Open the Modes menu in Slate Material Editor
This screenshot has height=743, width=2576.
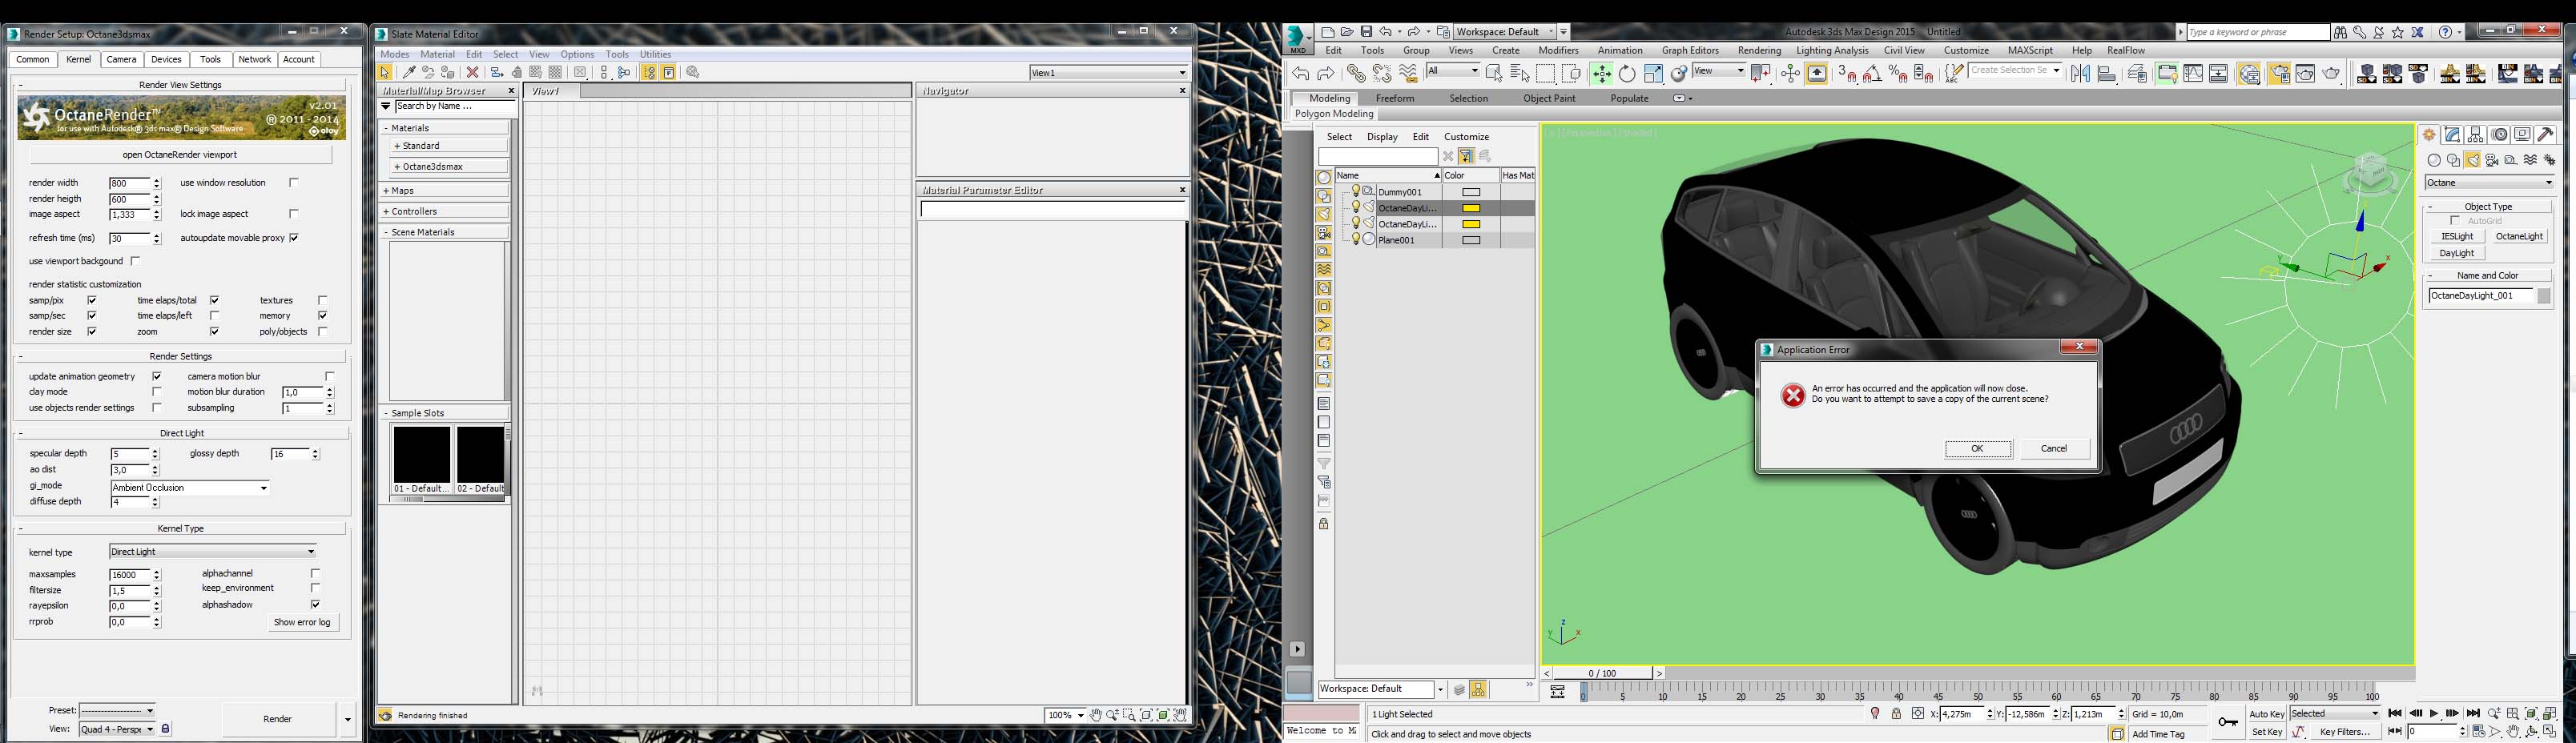tap(395, 55)
